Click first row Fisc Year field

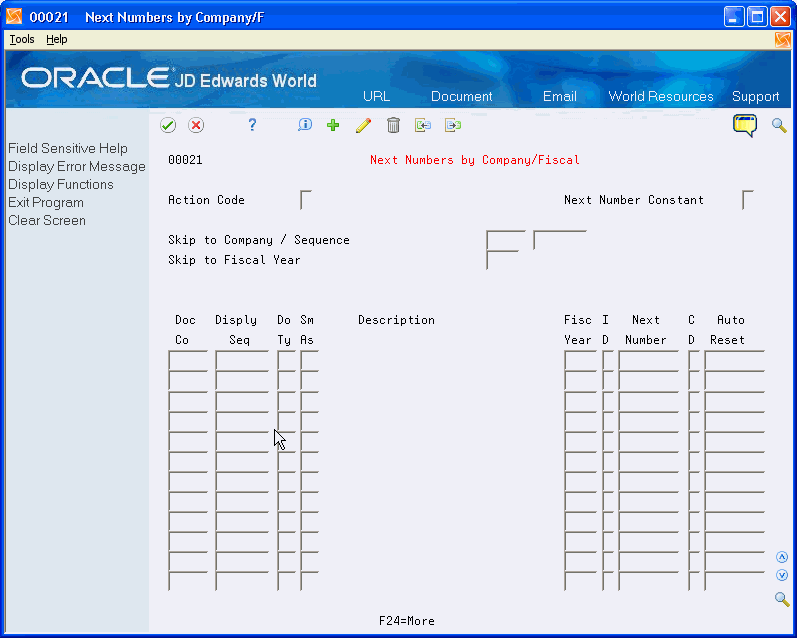[580, 360]
